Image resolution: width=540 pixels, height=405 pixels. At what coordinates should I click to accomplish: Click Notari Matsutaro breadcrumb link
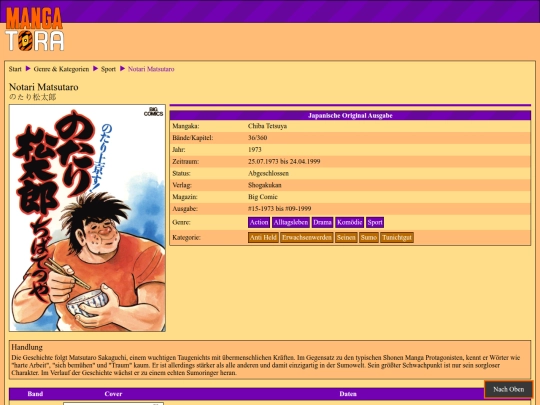[151, 69]
